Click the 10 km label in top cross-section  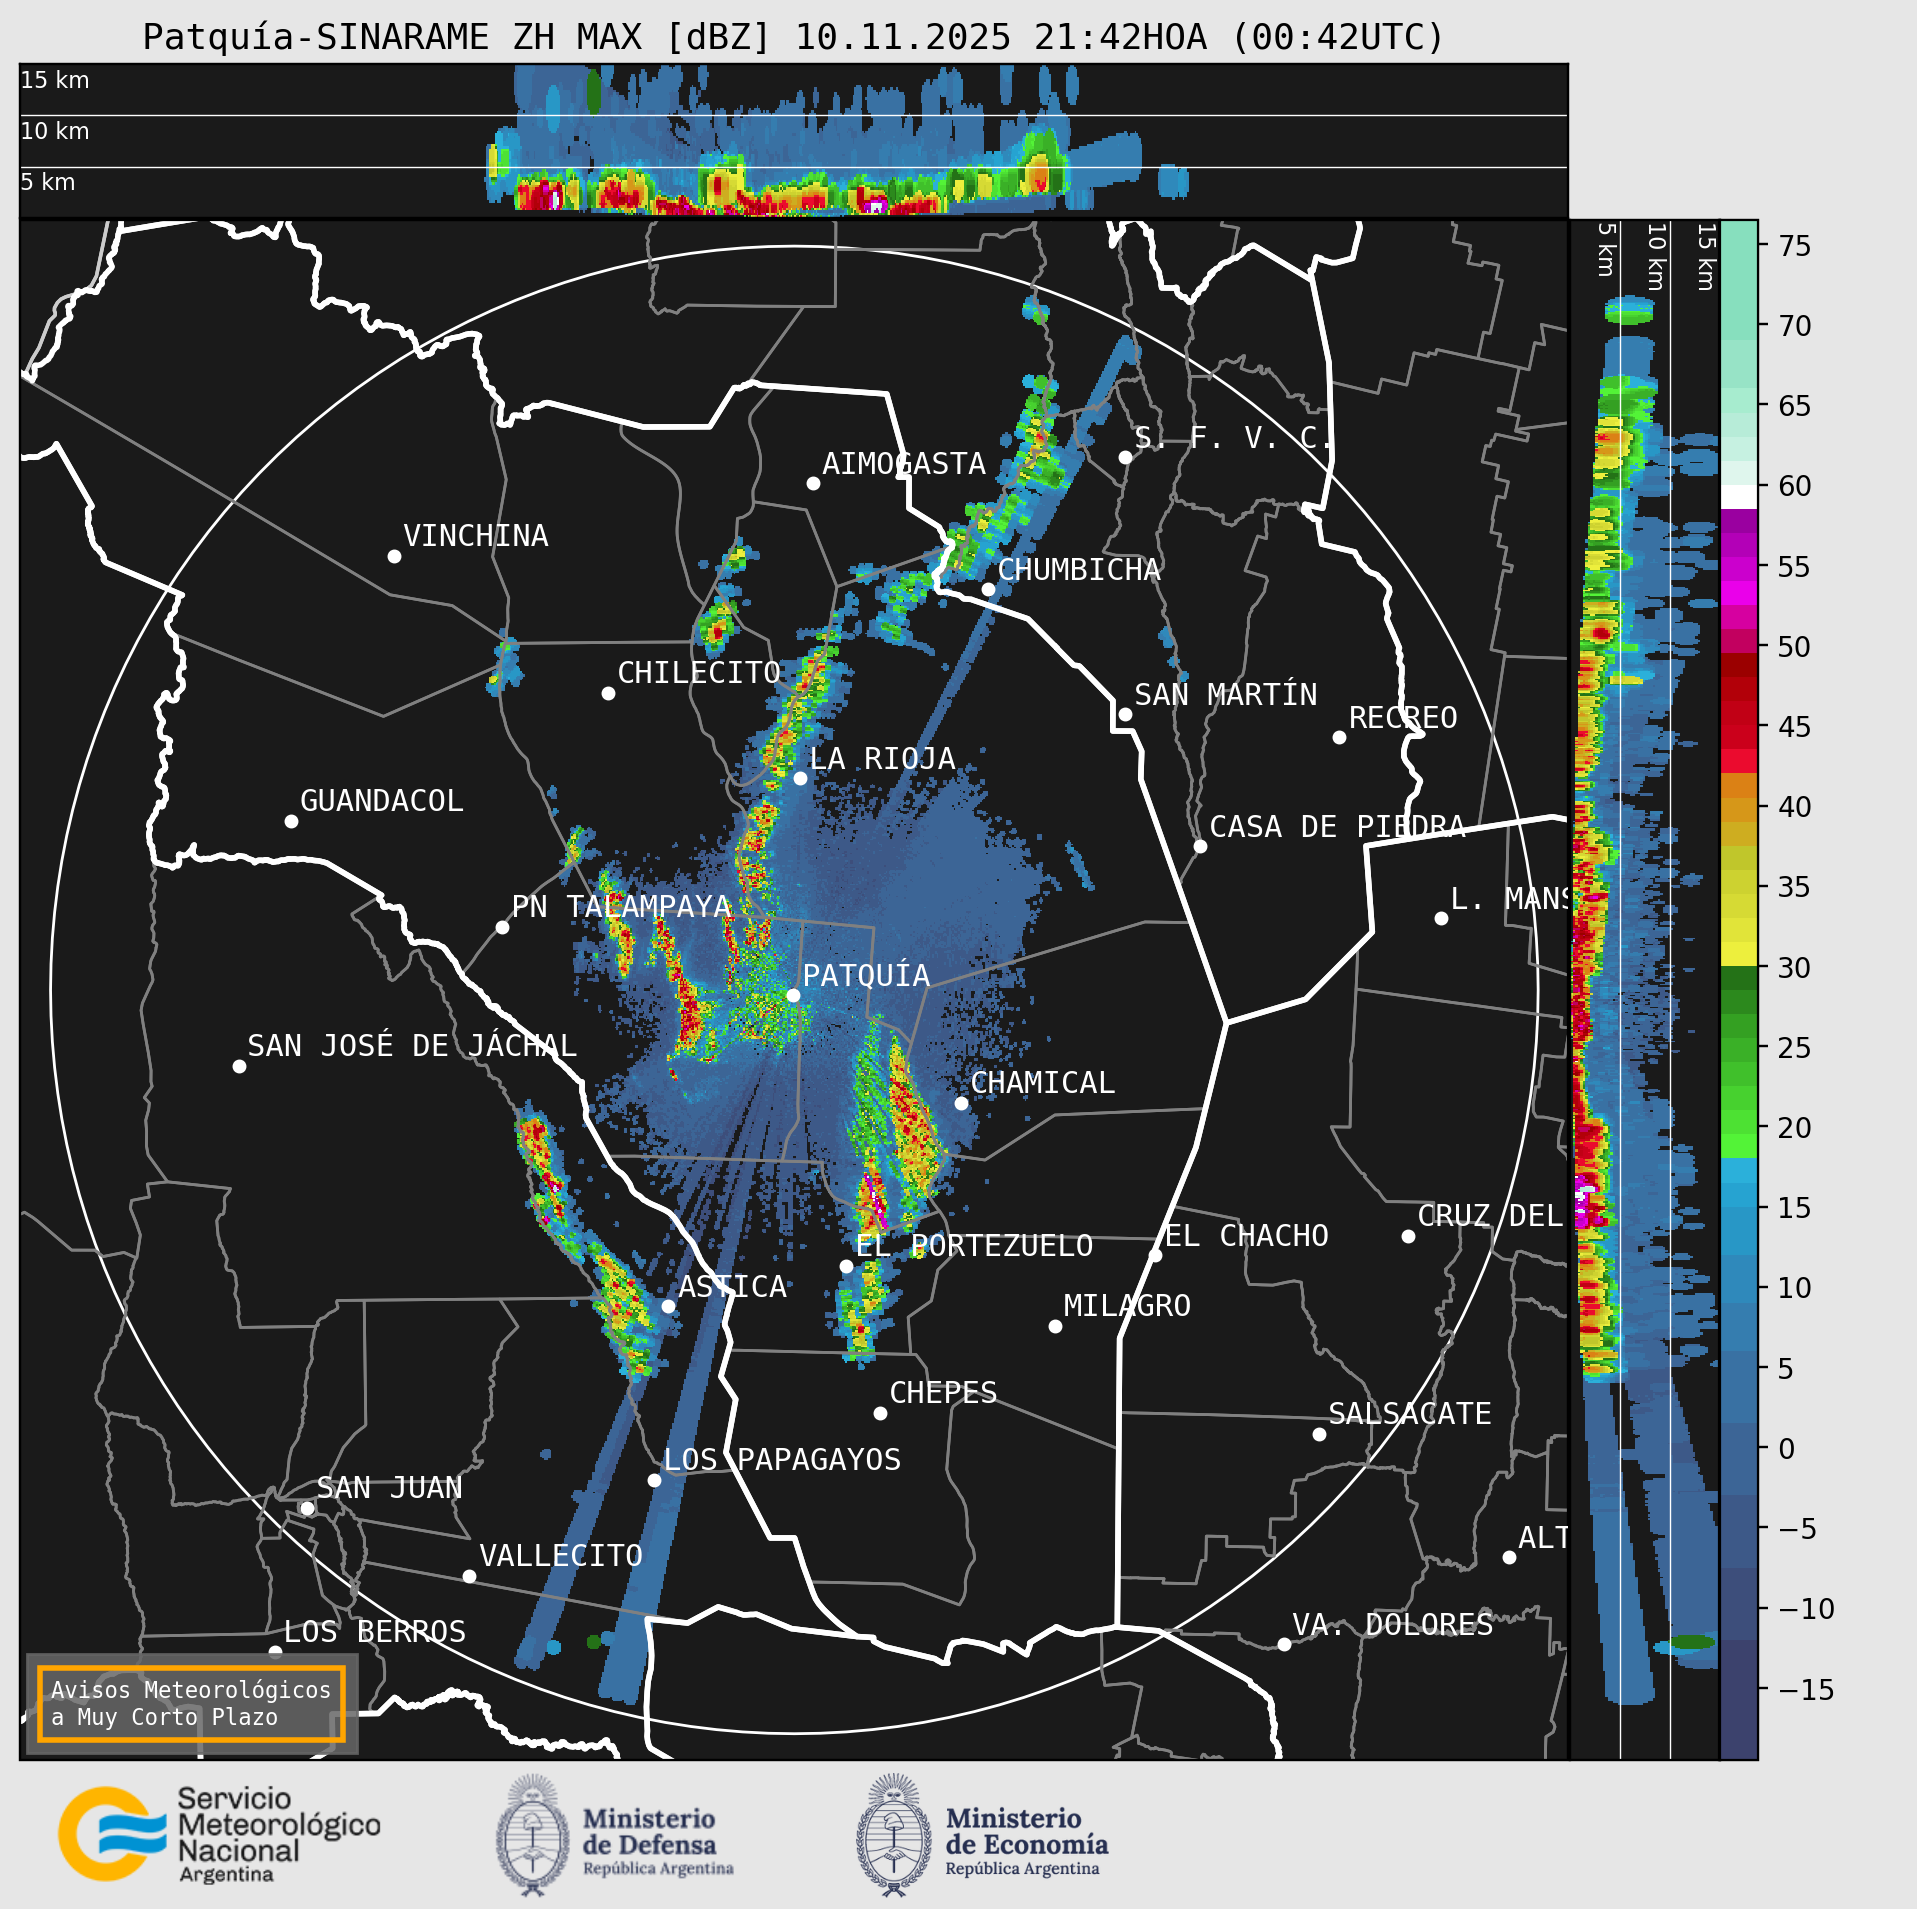coord(55,131)
